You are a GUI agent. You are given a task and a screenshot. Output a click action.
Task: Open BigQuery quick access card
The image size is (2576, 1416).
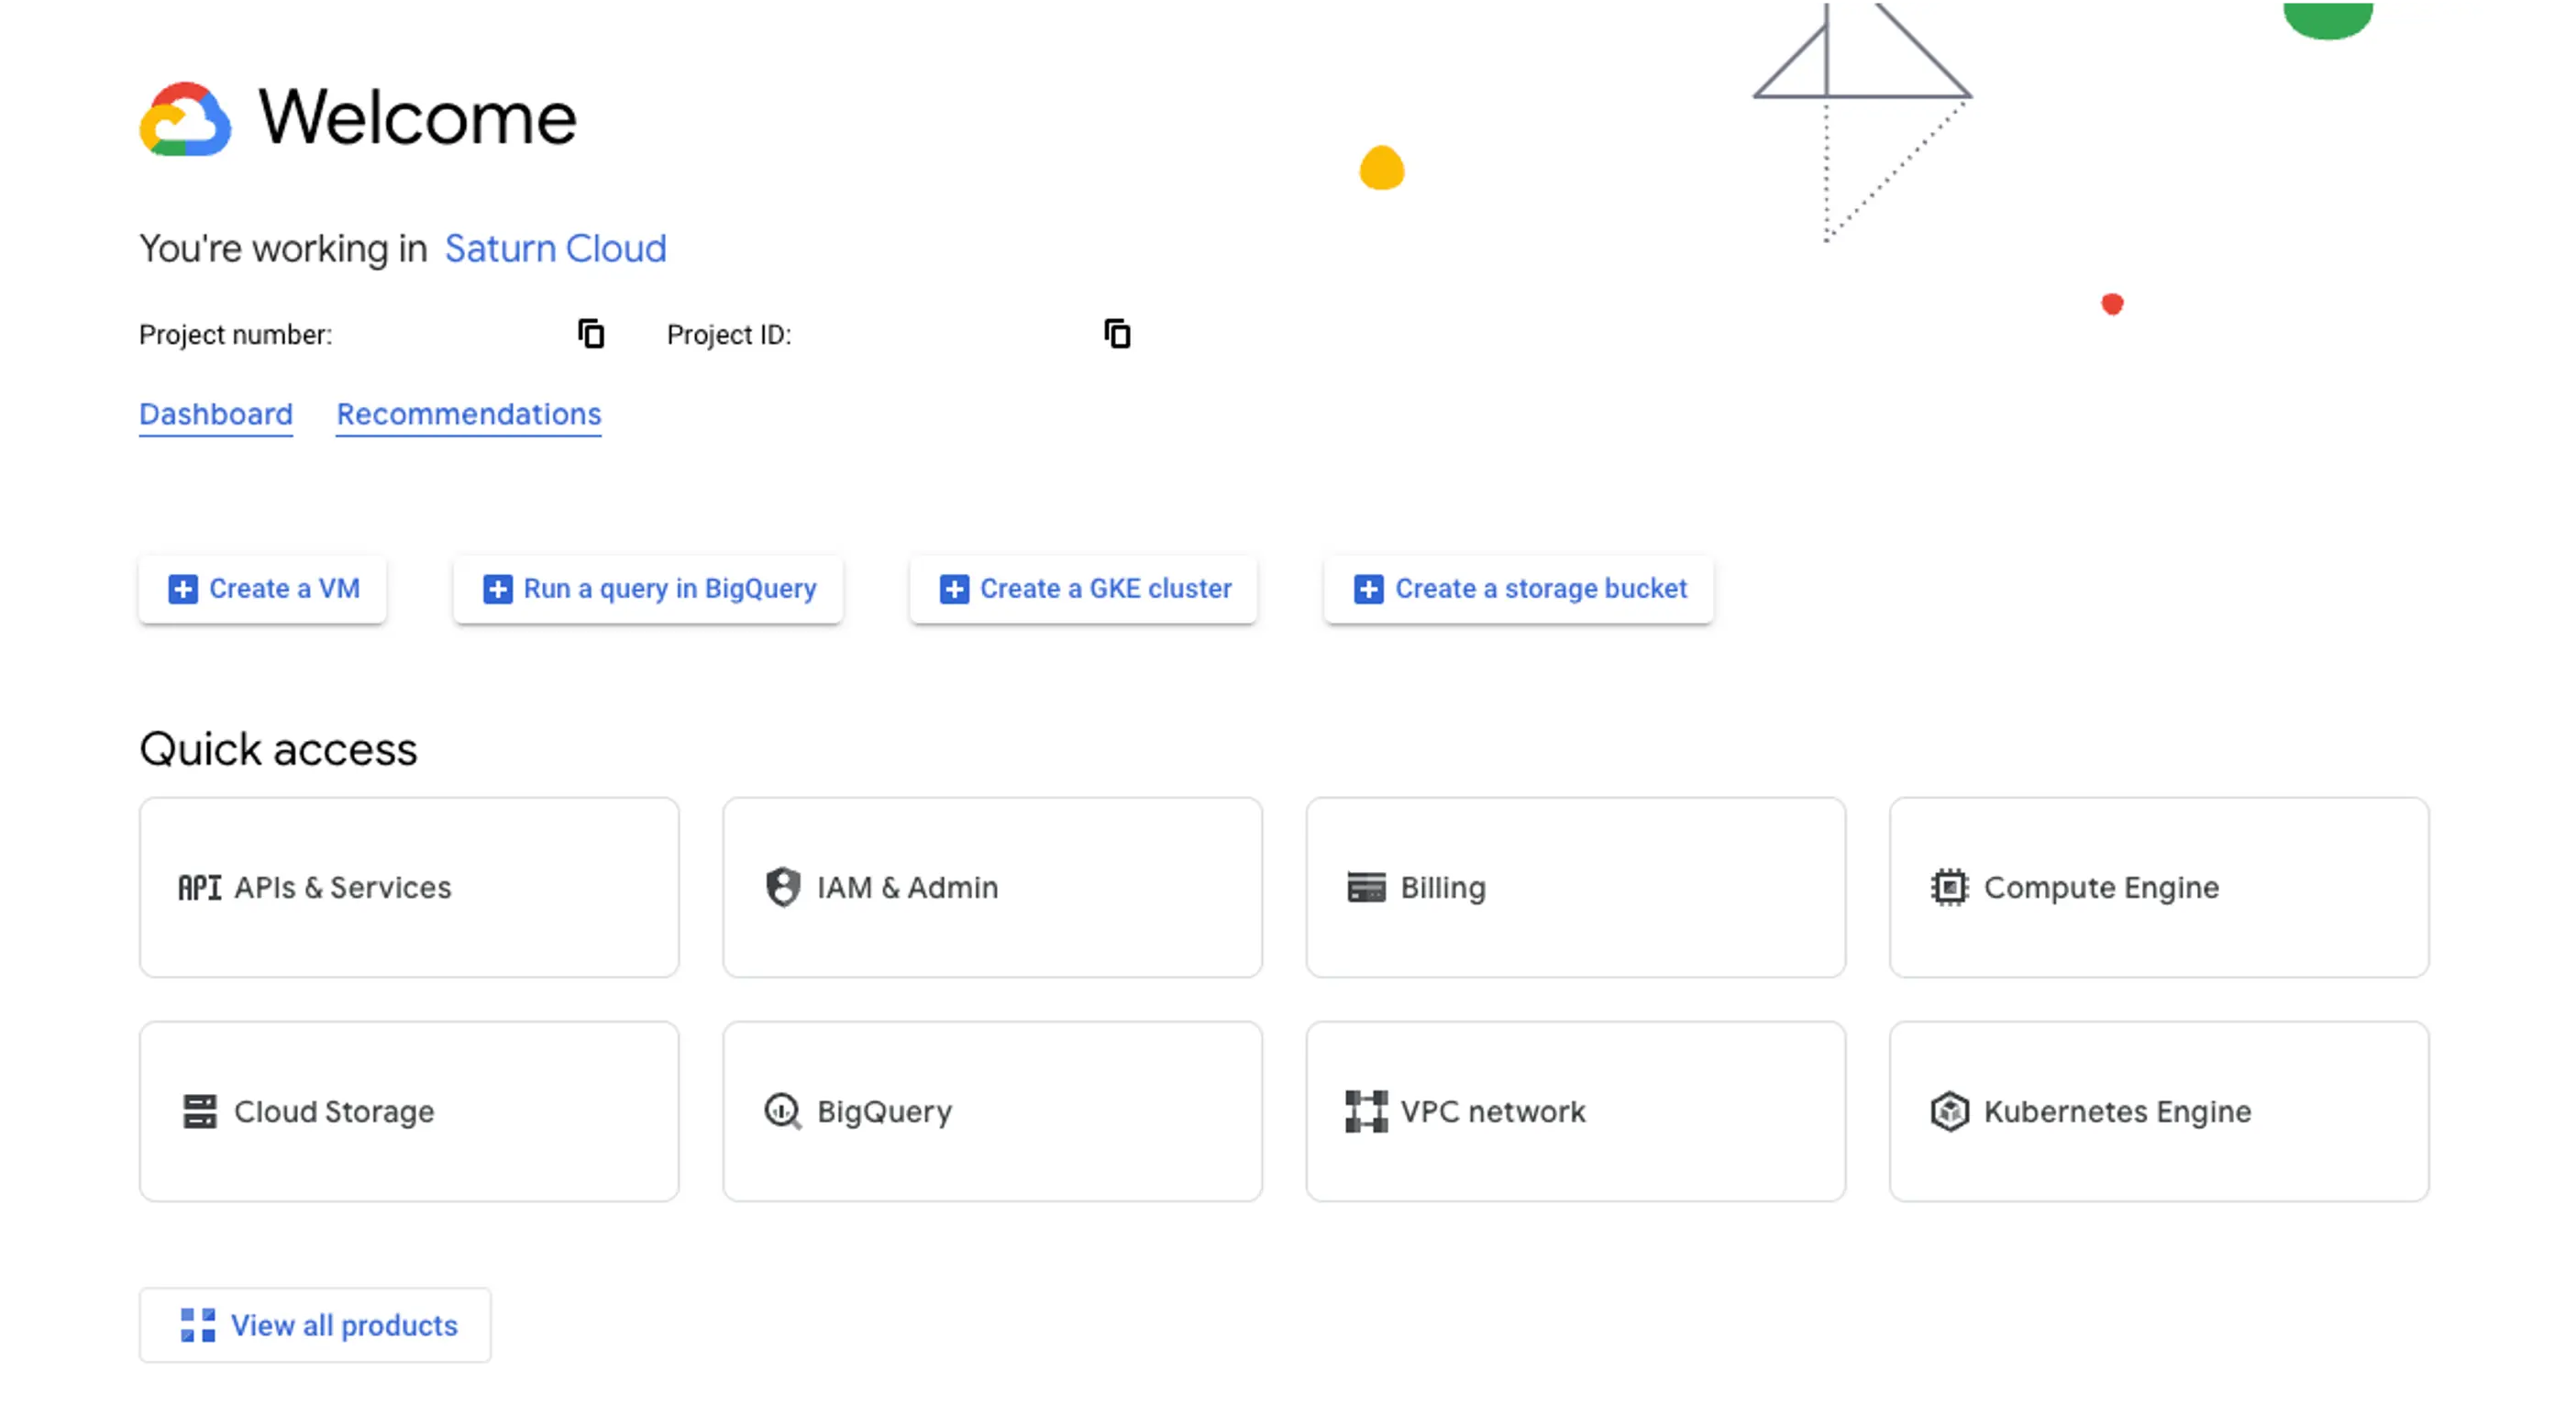click(x=992, y=1111)
